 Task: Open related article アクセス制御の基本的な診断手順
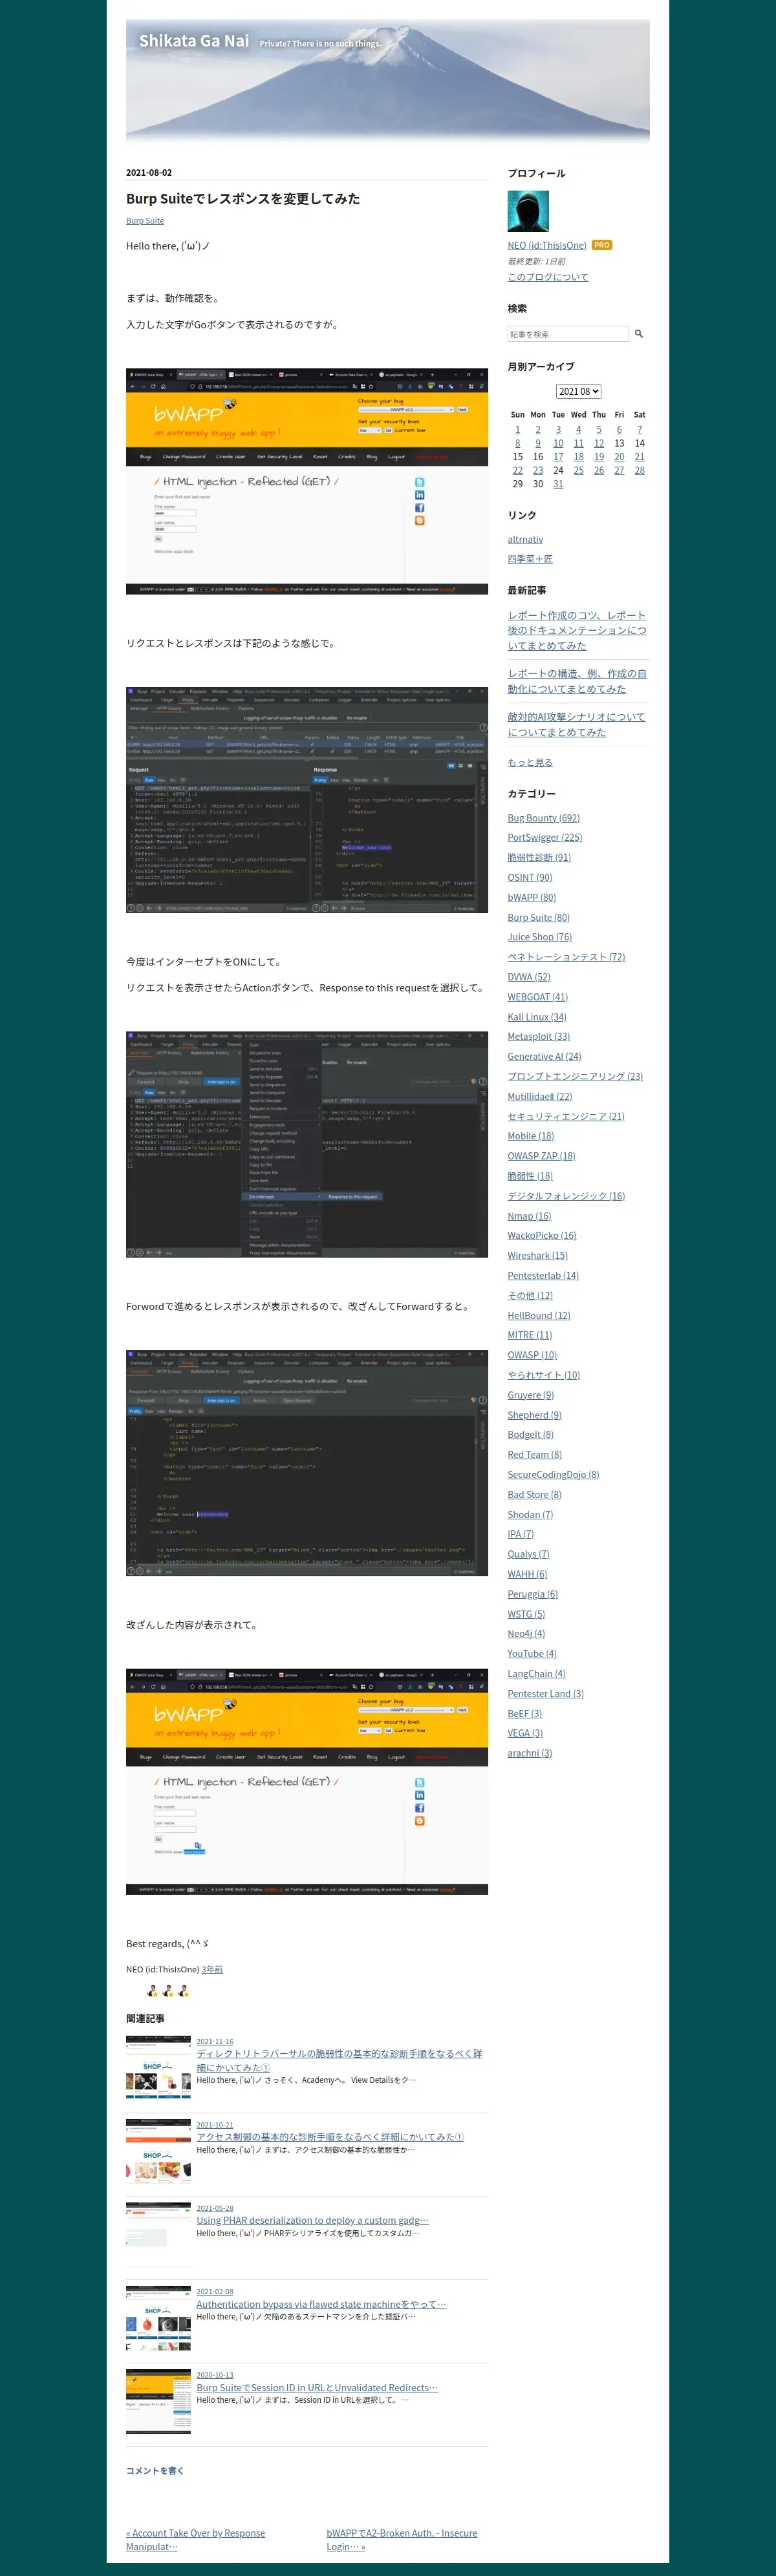pos(330,2137)
